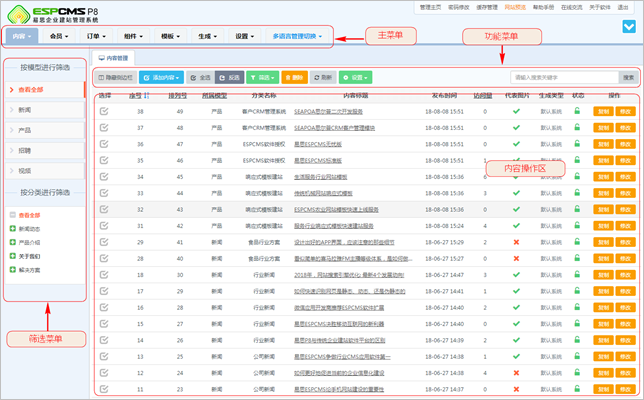
Task: Open the 会员 main menu
Action: click(62, 39)
